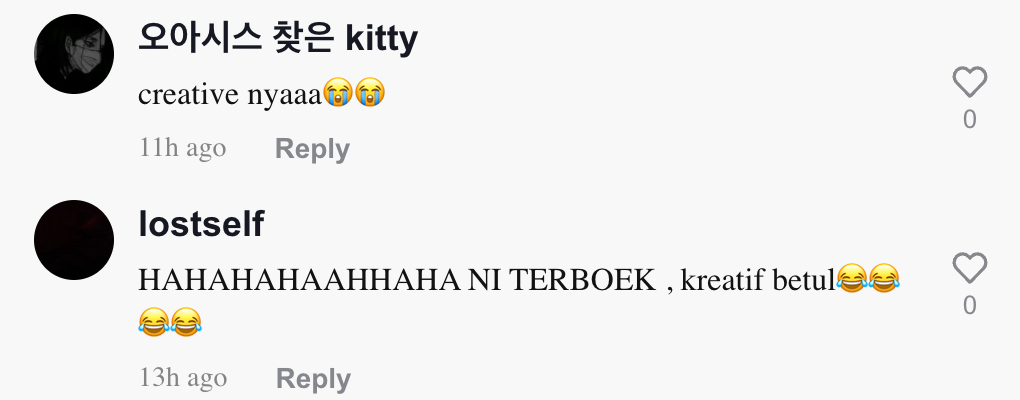Reply to the "NI TERBOEK" comment
1020x400 pixels.
313,379
